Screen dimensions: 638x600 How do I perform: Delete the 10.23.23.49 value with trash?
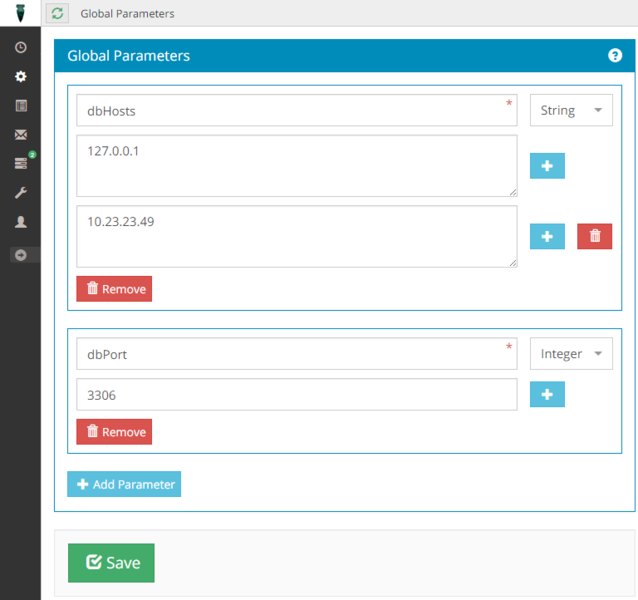[594, 236]
